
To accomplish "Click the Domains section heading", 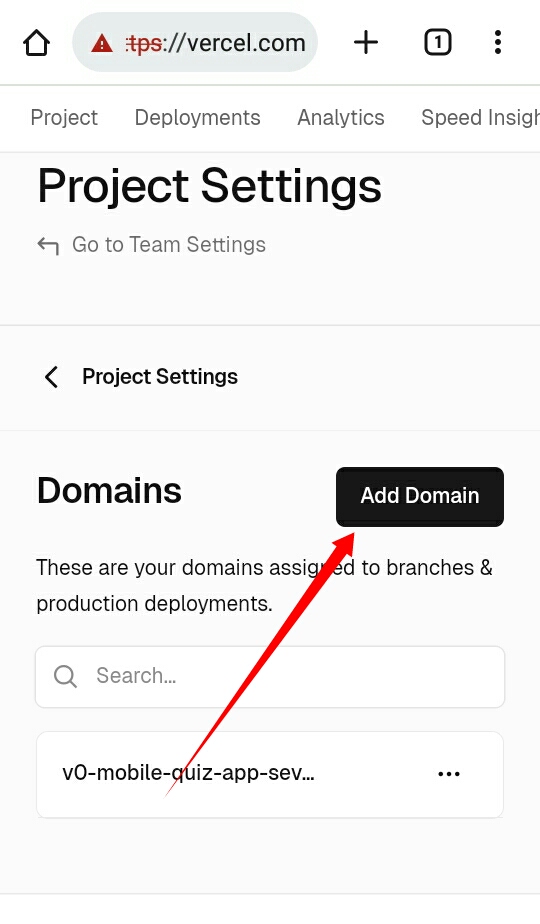I will (x=109, y=490).
